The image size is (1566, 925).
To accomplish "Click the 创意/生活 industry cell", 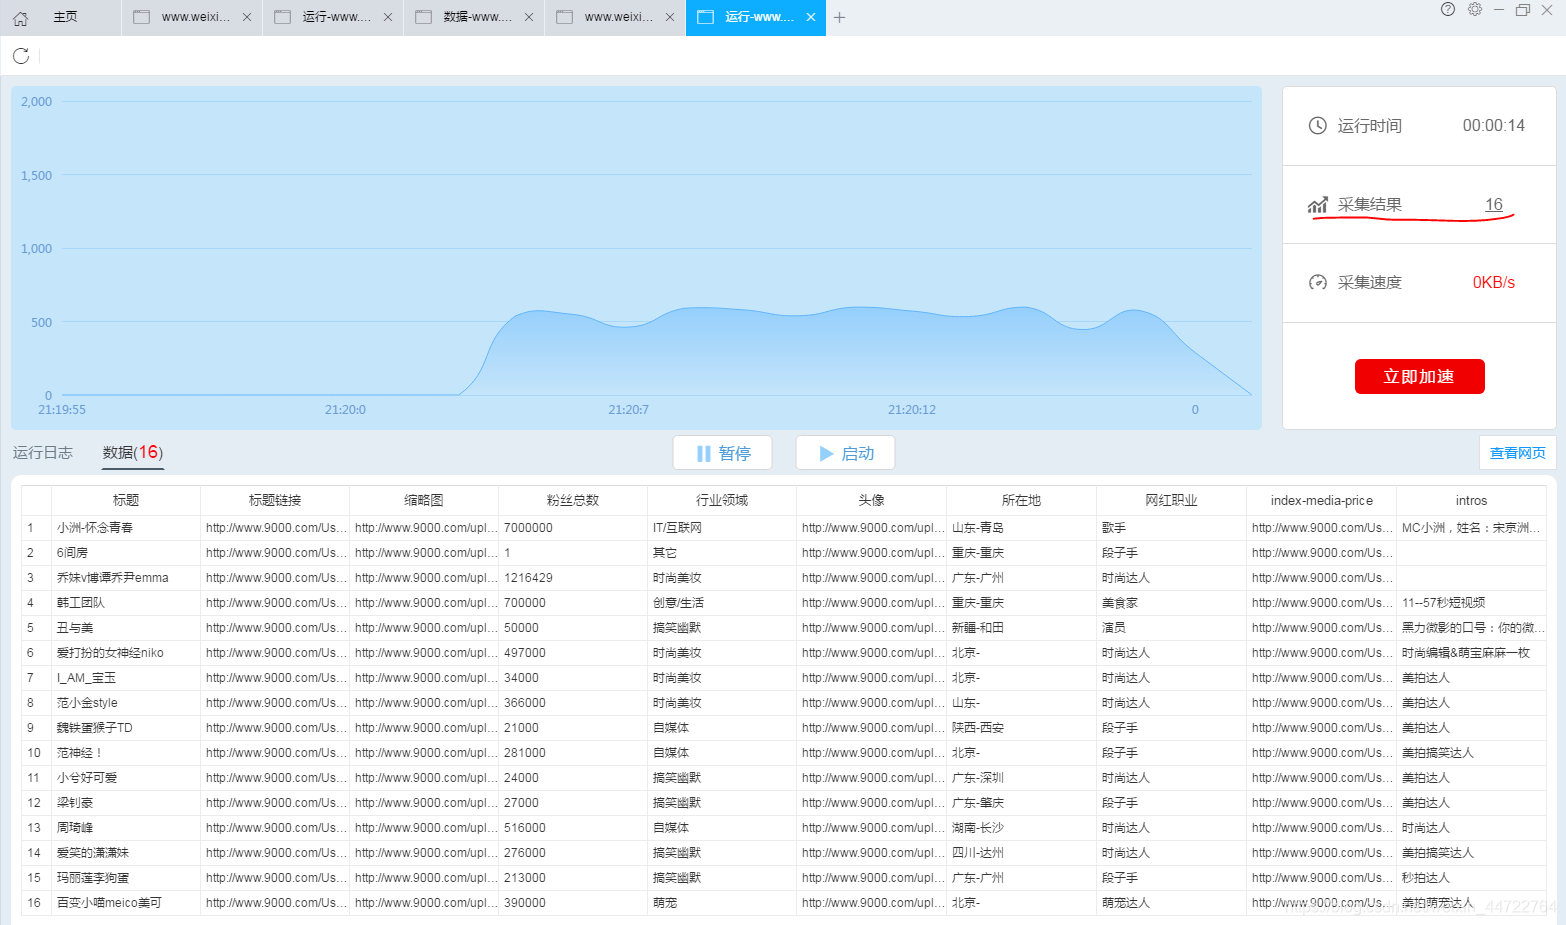I will point(722,603).
